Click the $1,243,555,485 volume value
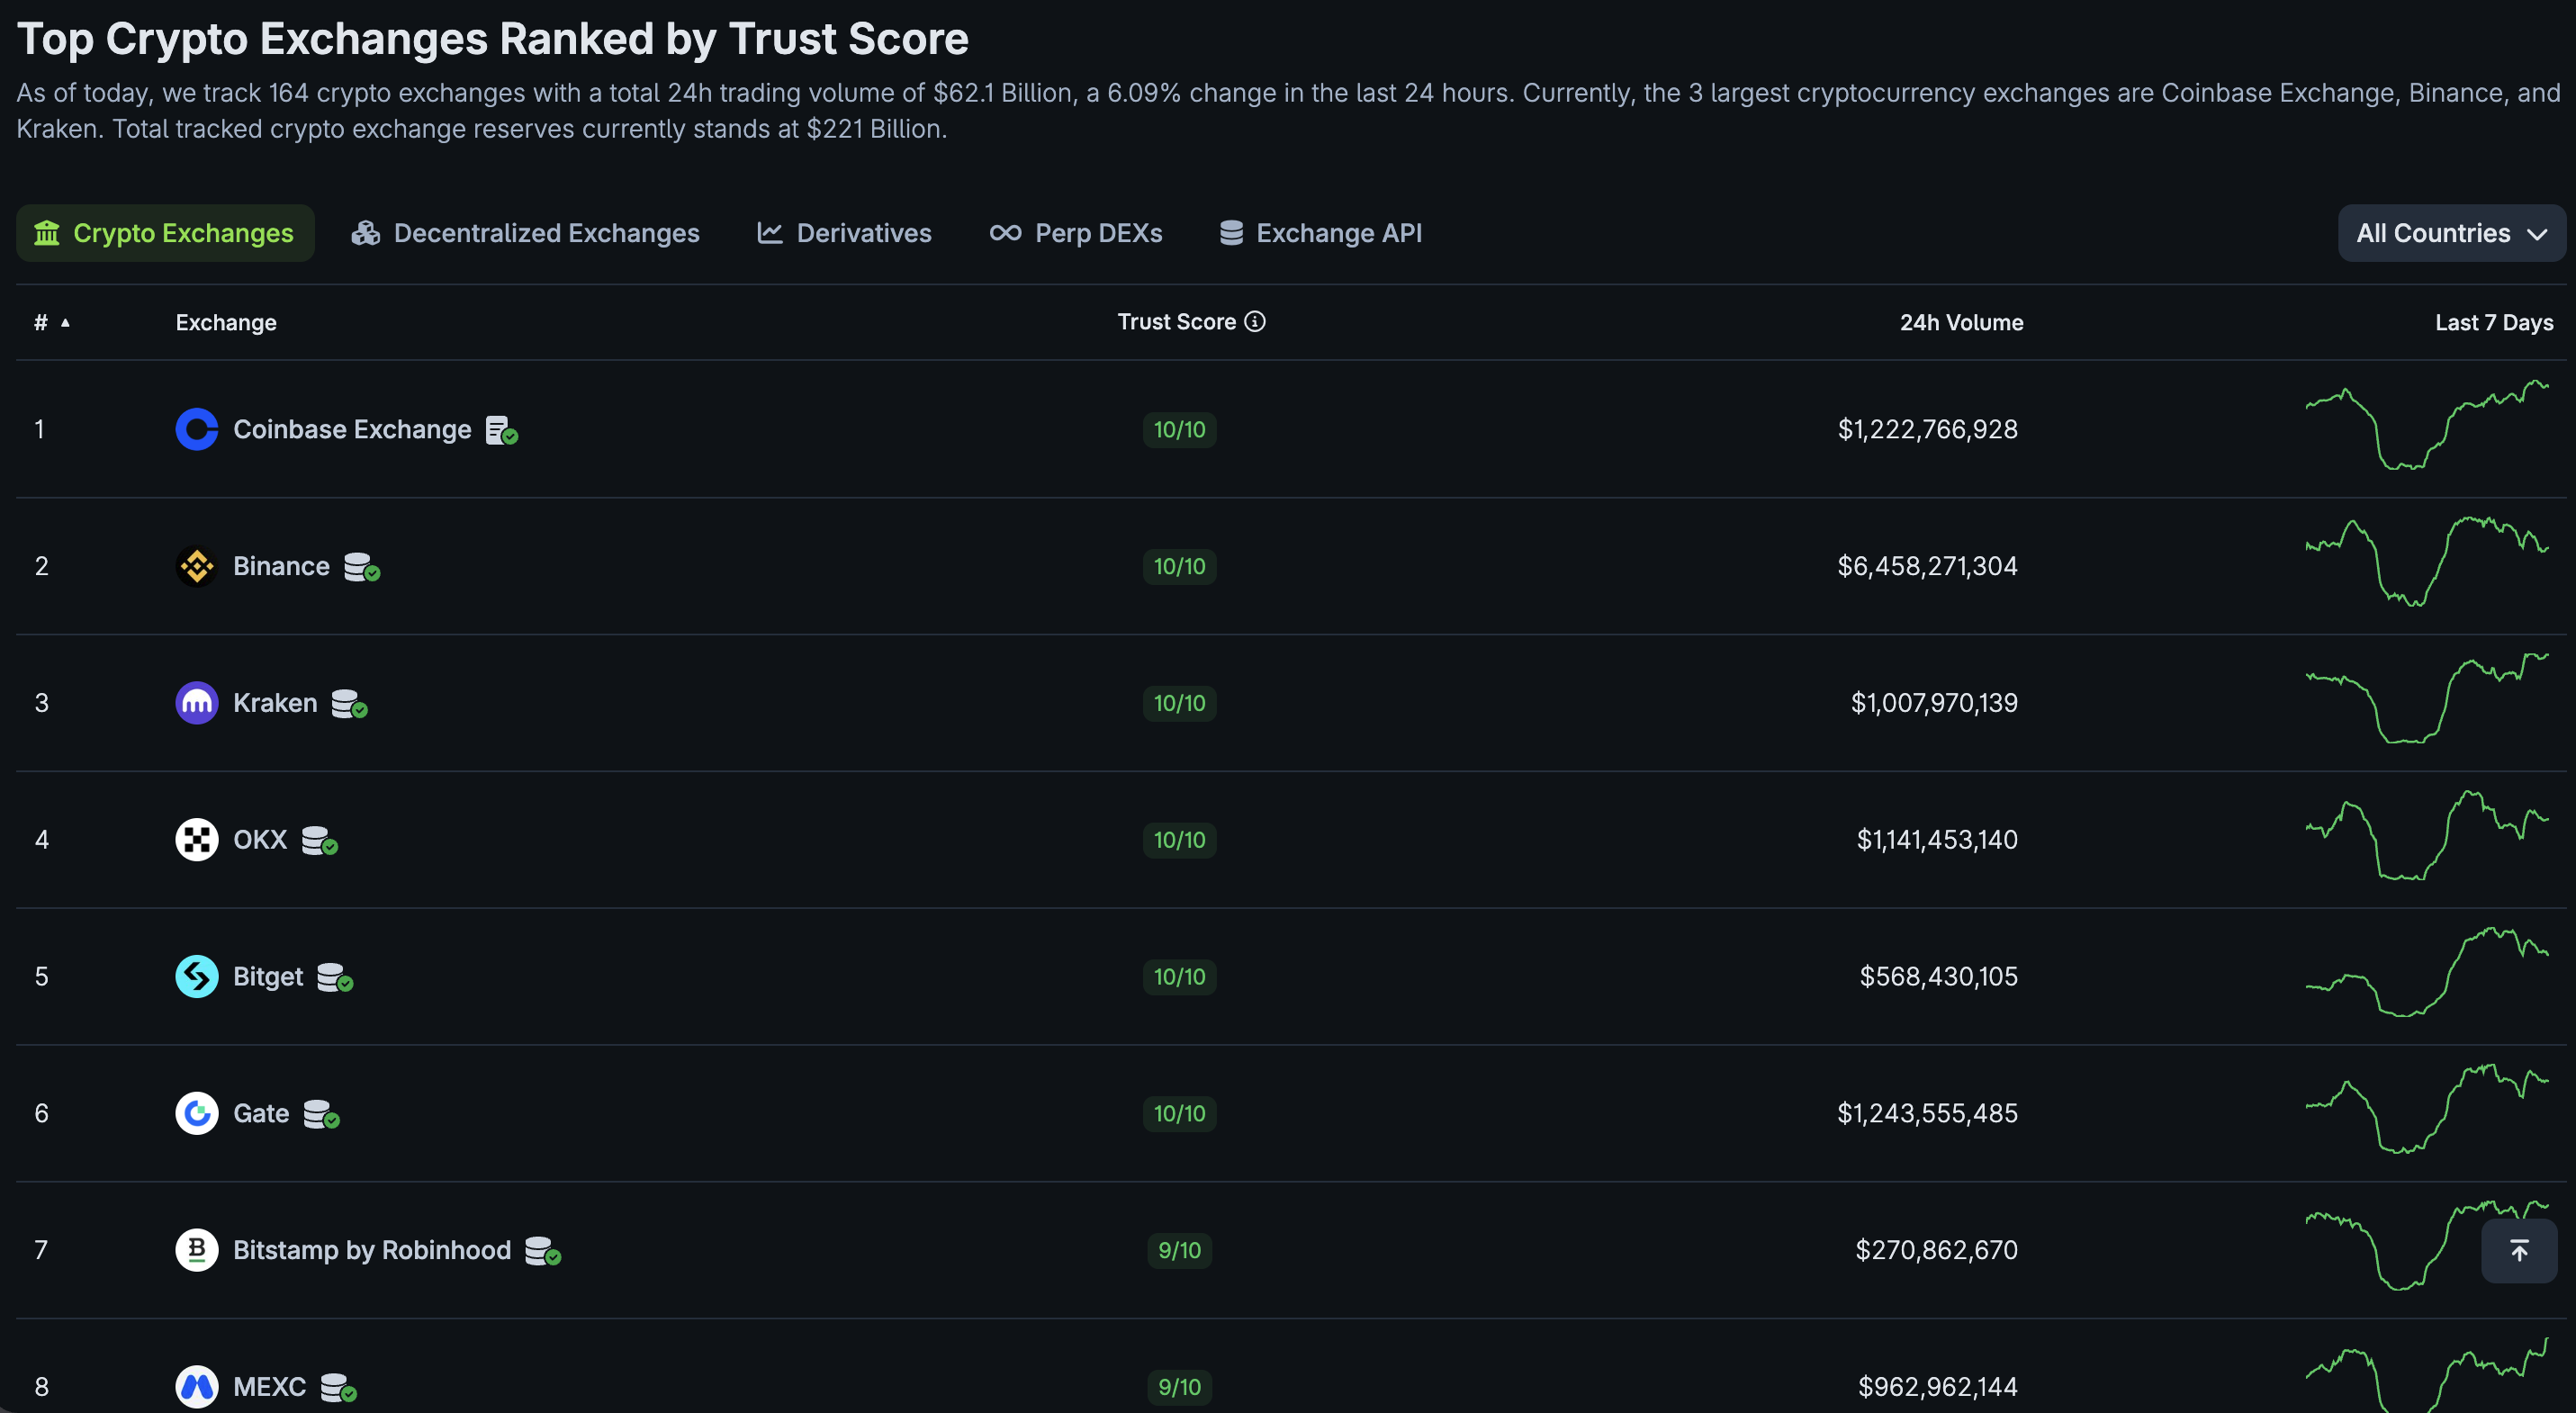Viewport: 2576px width, 1413px height. (1927, 1113)
